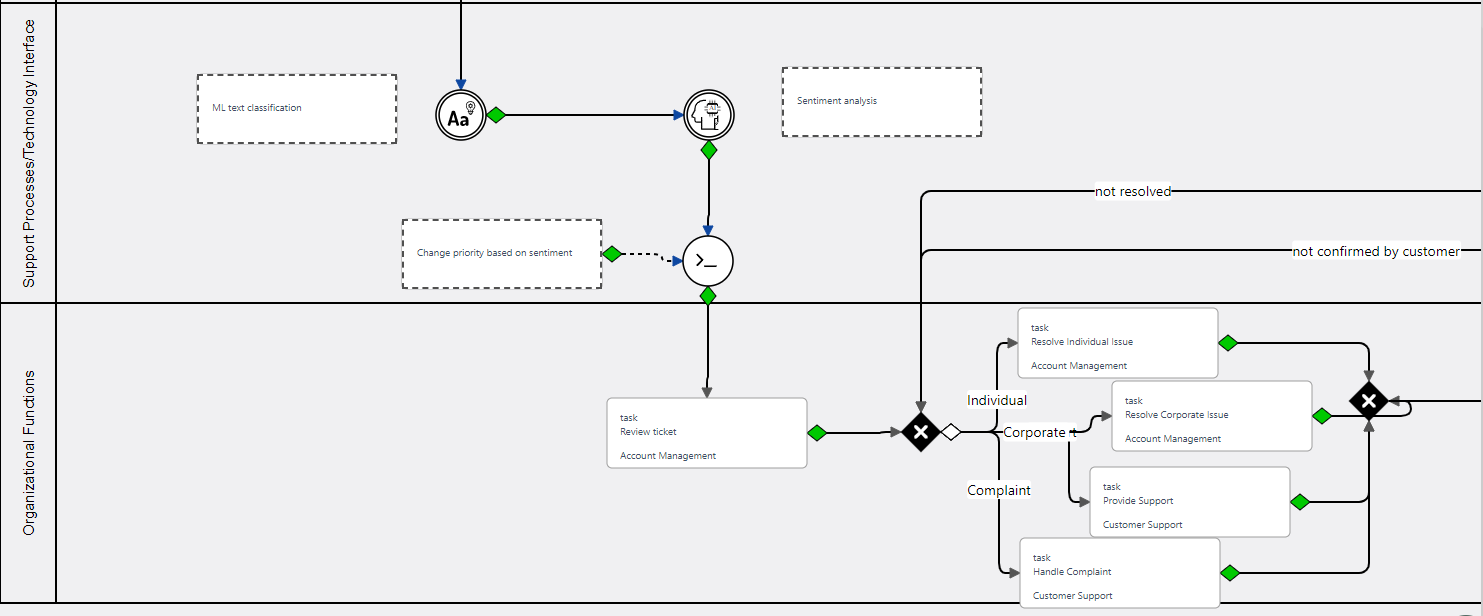Select the command-line script event circle
The height and width of the screenshot is (616, 1483).
click(707, 261)
